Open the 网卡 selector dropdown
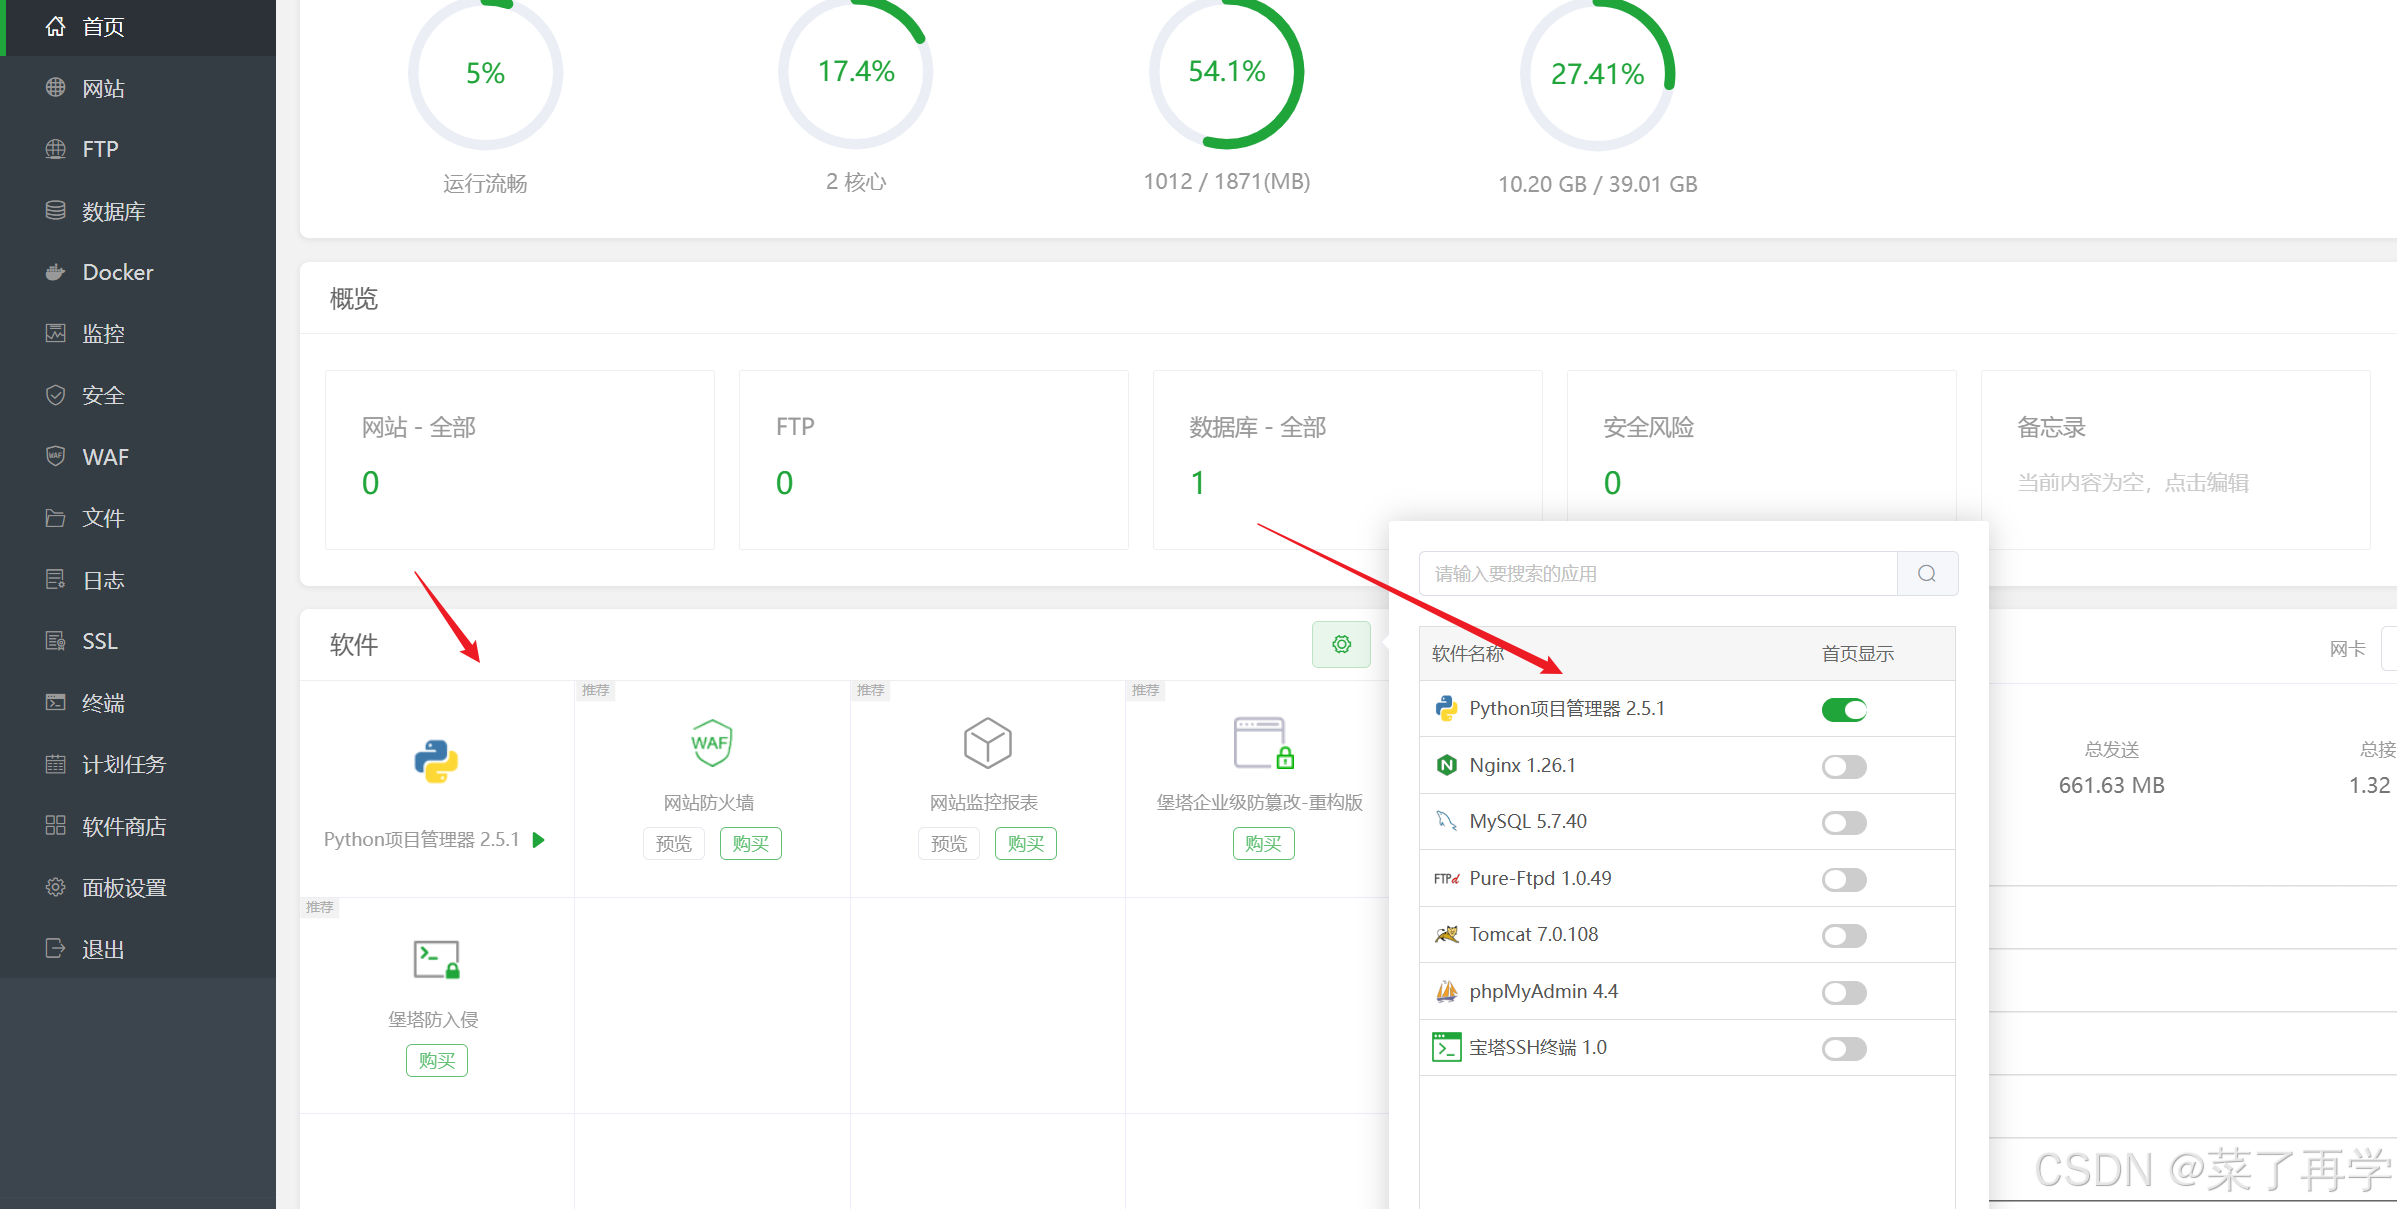This screenshot has width=2397, height=1209. point(2388,649)
